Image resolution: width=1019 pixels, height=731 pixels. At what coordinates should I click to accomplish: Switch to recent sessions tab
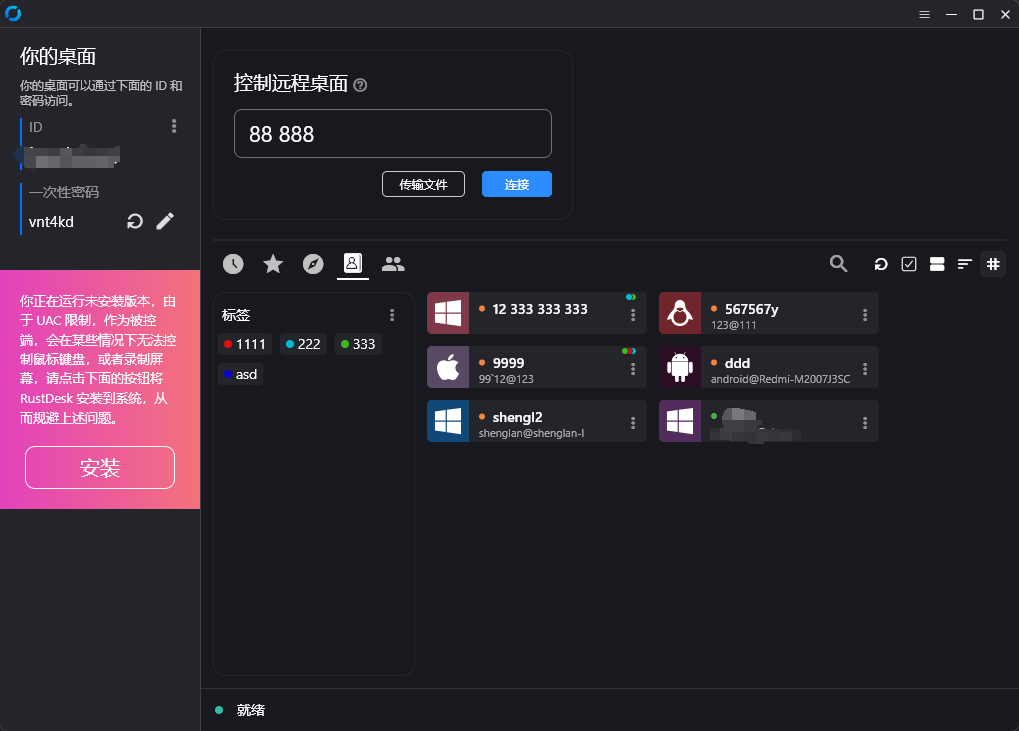pyautogui.click(x=233, y=264)
